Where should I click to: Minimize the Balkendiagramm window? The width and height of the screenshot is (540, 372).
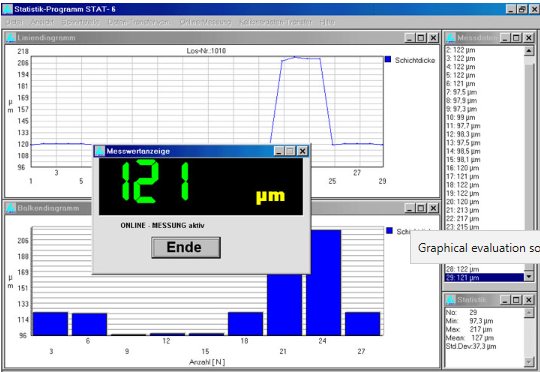[x=409, y=208]
